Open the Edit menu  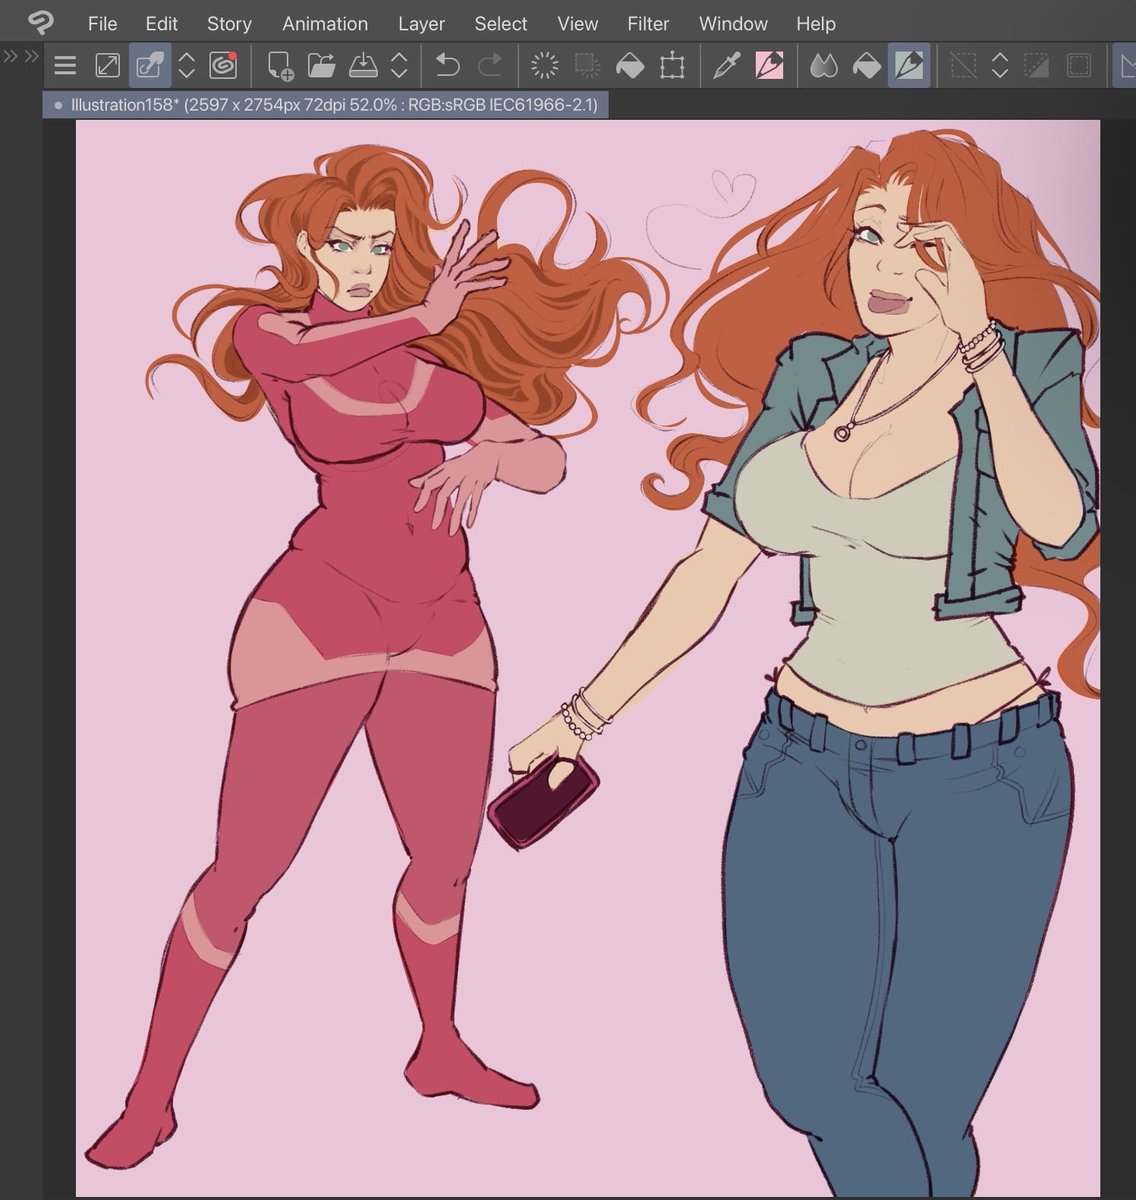162,23
